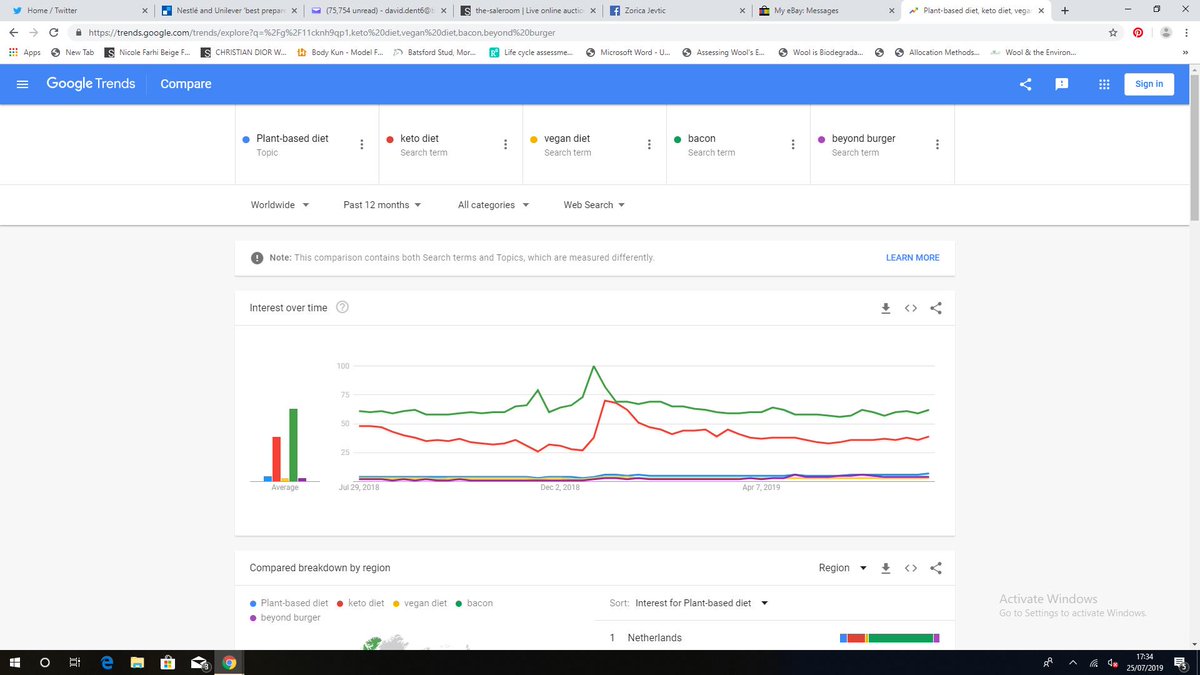The height and width of the screenshot is (675, 1200).
Task: Open the Life cycle assessment bookmark
Action: 531,52
